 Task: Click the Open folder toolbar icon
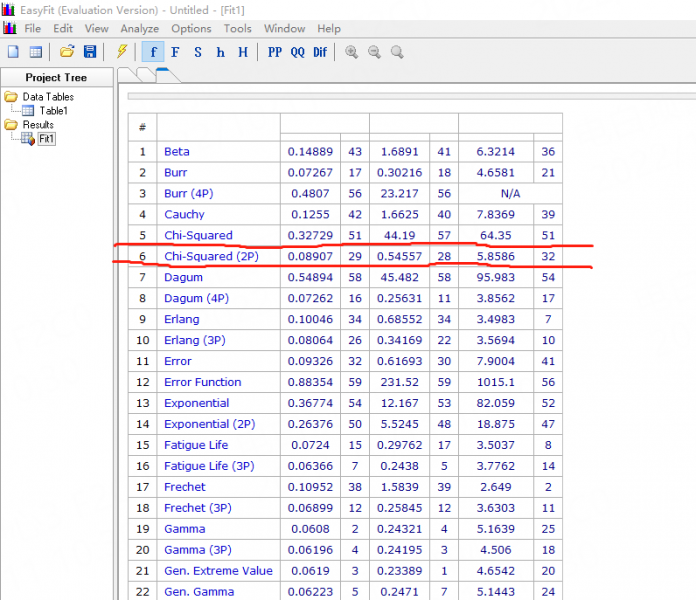[x=67, y=52]
